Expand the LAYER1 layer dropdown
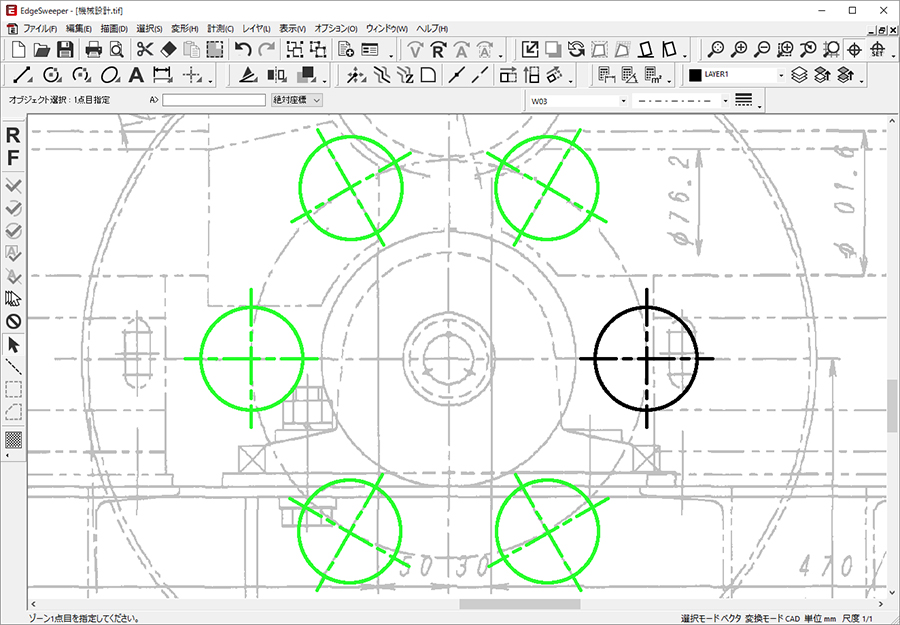Image resolution: width=900 pixels, height=625 pixels. pos(779,75)
